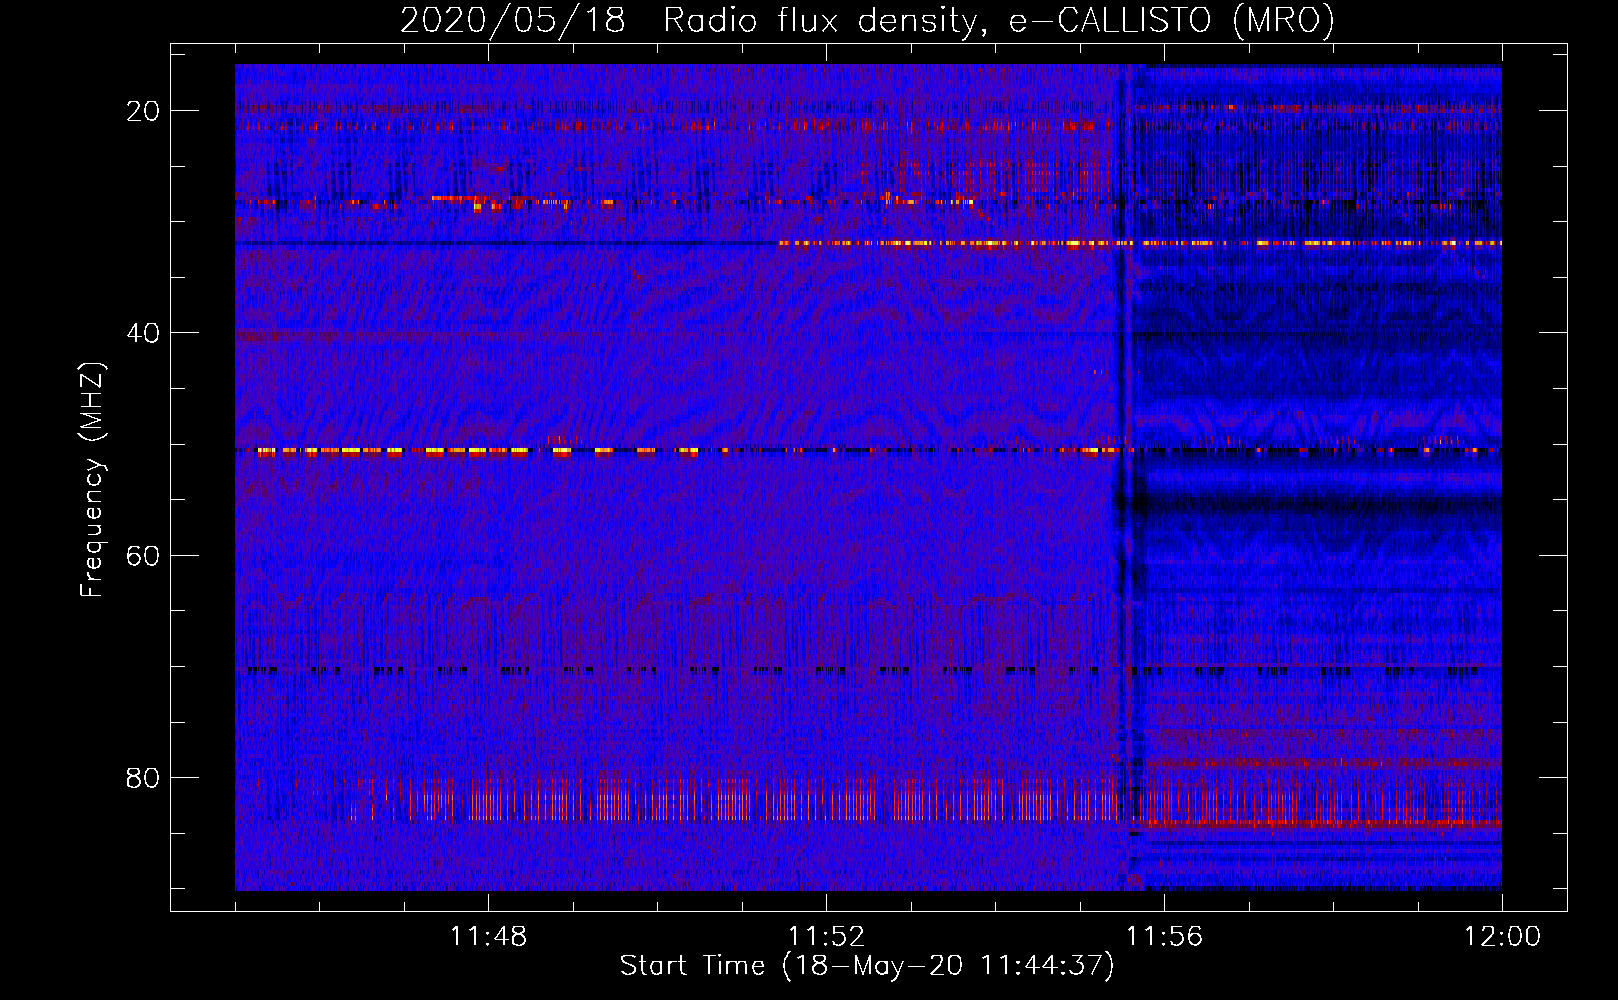Screen dimensions: 1618x1000
Task: Click the '80' frequency tick label
Action: click(143, 777)
